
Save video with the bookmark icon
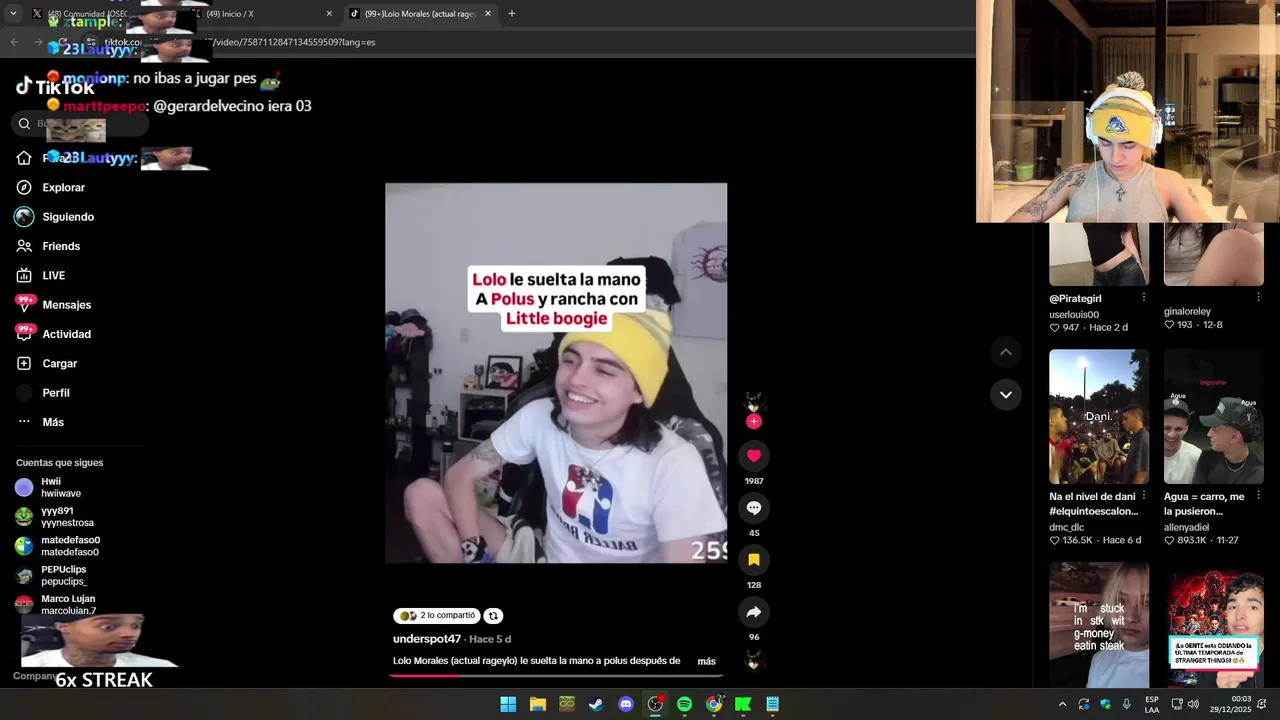[754, 560]
